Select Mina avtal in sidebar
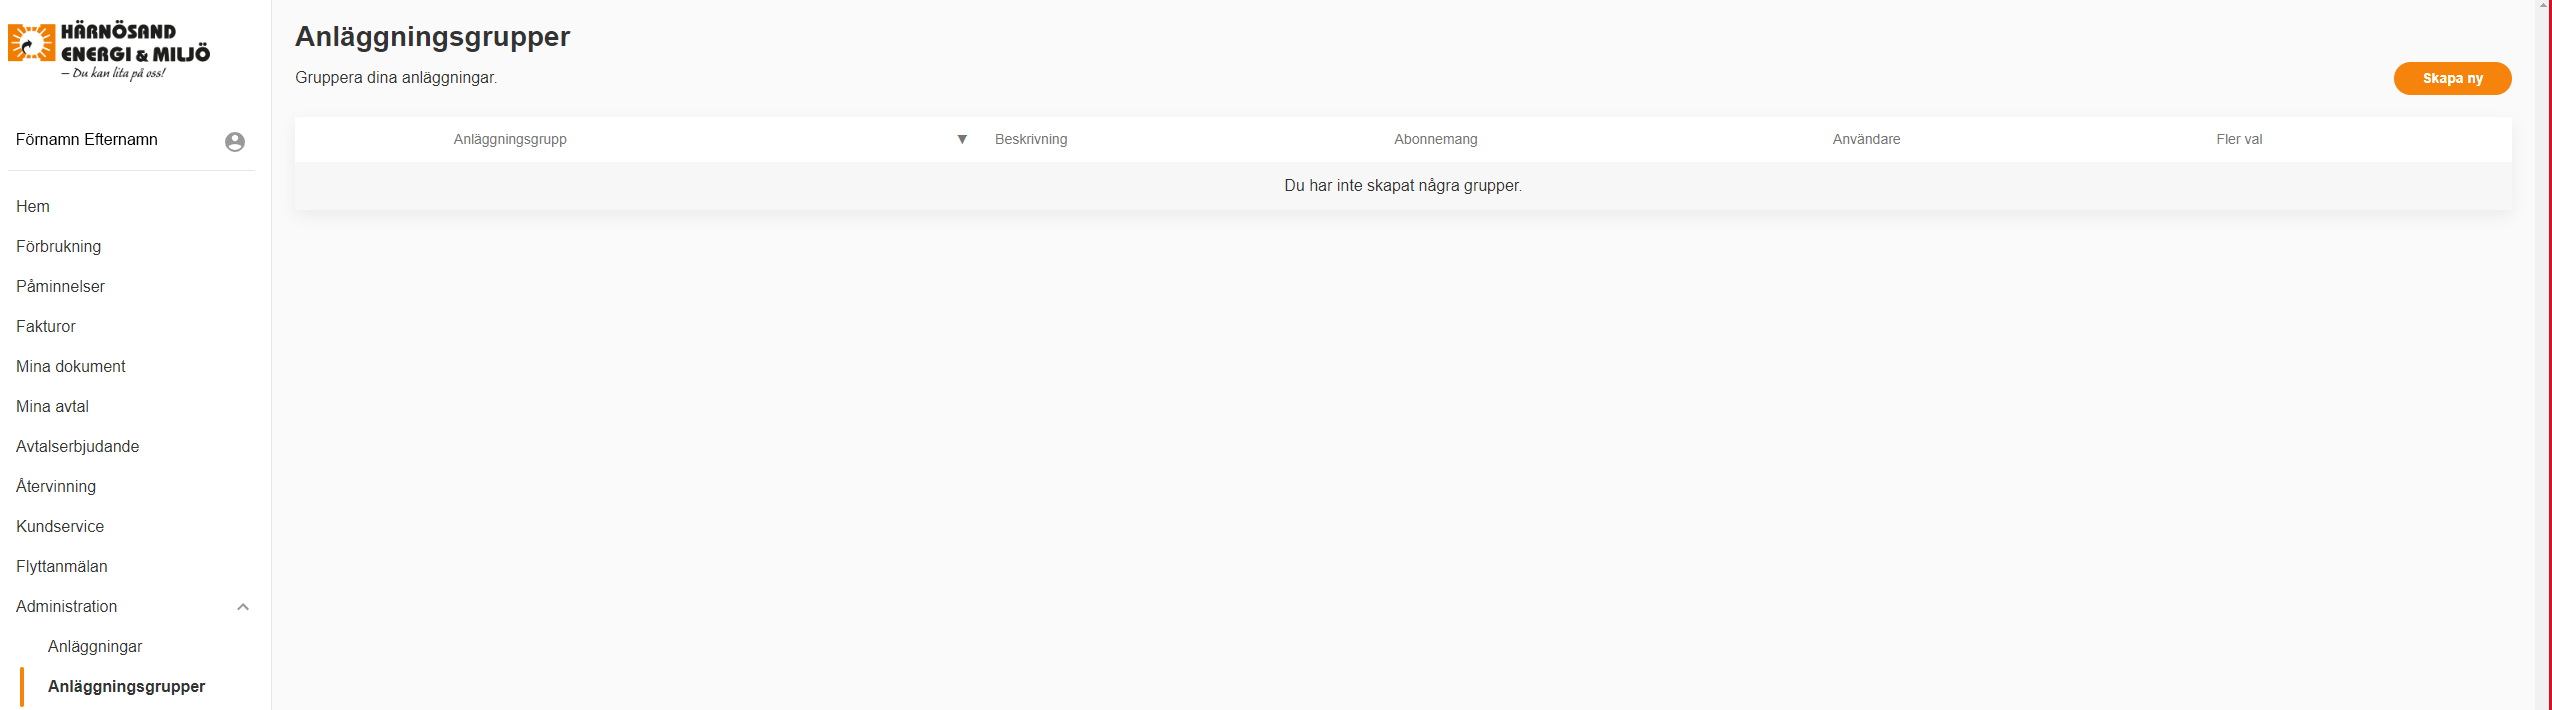The width and height of the screenshot is (2552, 710). pyautogui.click(x=52, y=406)
